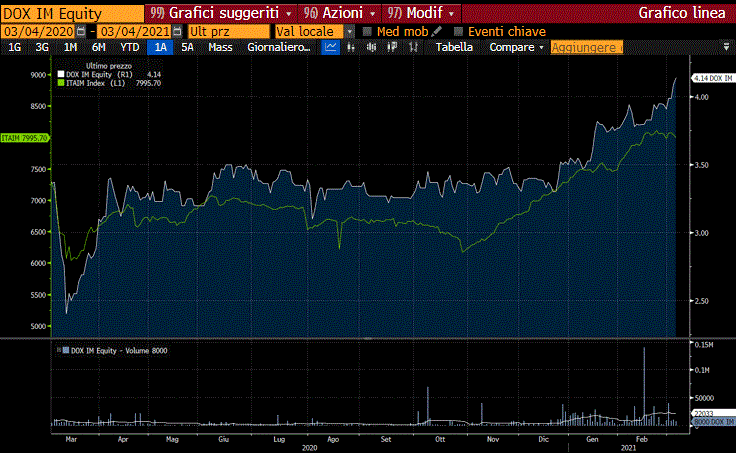The image size is (736, 453).
Task: Open the end date calendar picker
Action: [178, 31]
